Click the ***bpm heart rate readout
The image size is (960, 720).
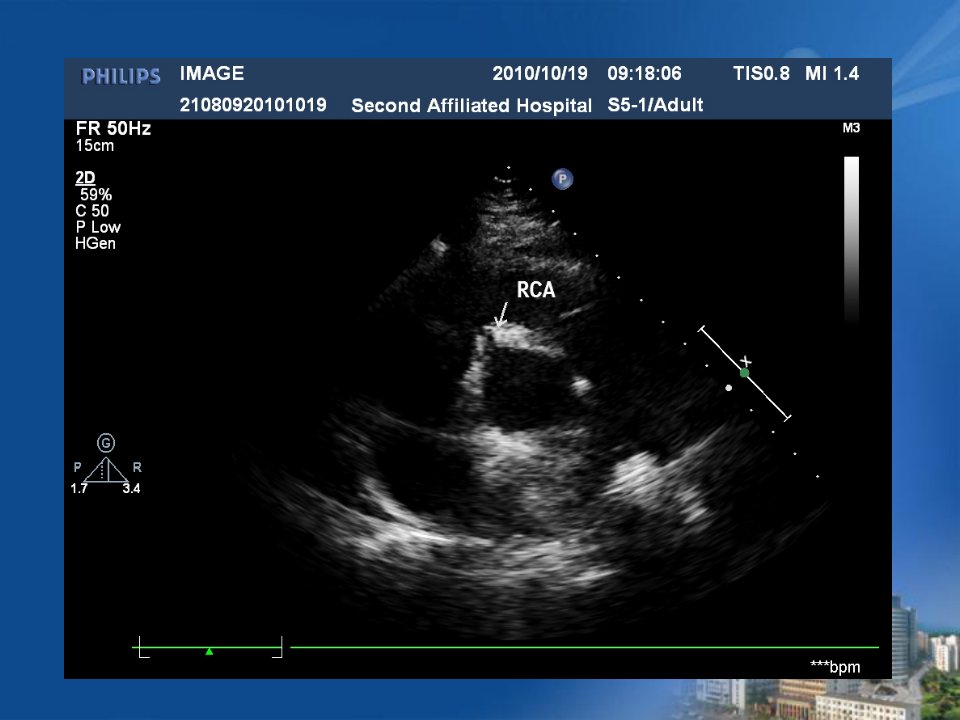point(835,666)
